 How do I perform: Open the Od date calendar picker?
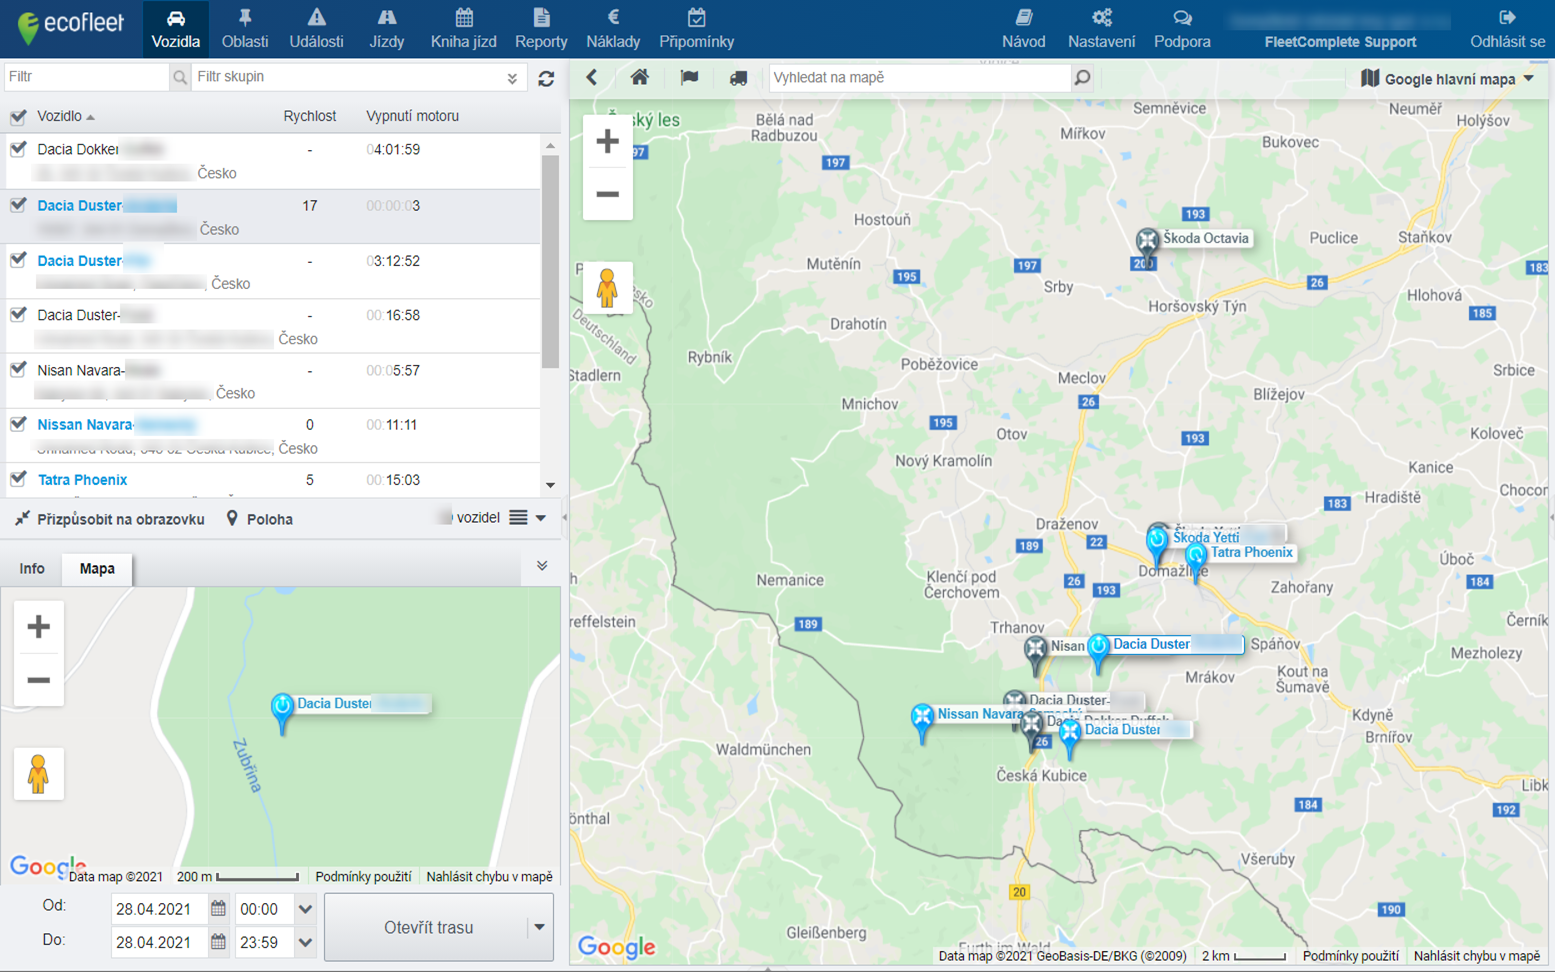tap(218, 909)
